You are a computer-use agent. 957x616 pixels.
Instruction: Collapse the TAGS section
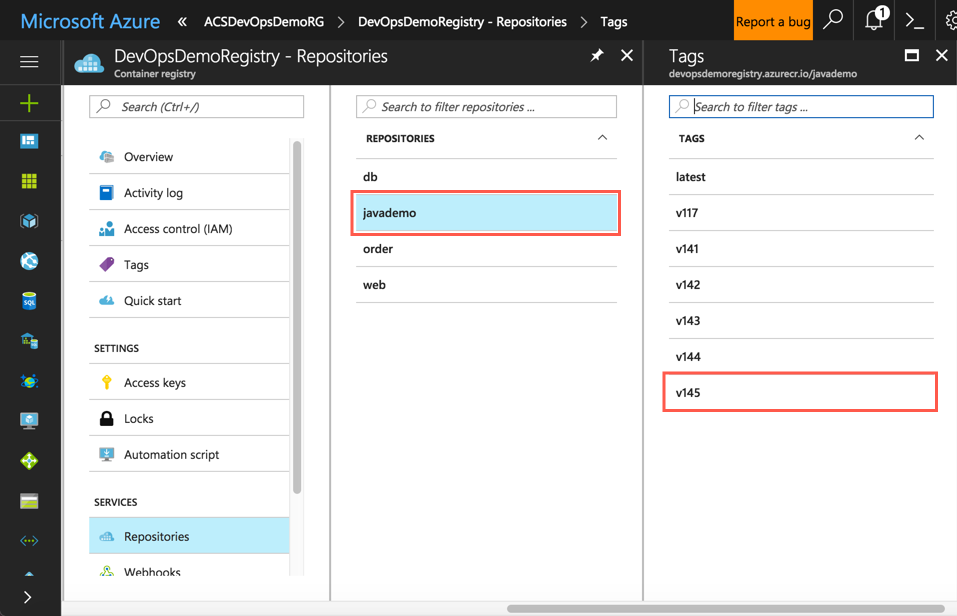tap(919, 138)
